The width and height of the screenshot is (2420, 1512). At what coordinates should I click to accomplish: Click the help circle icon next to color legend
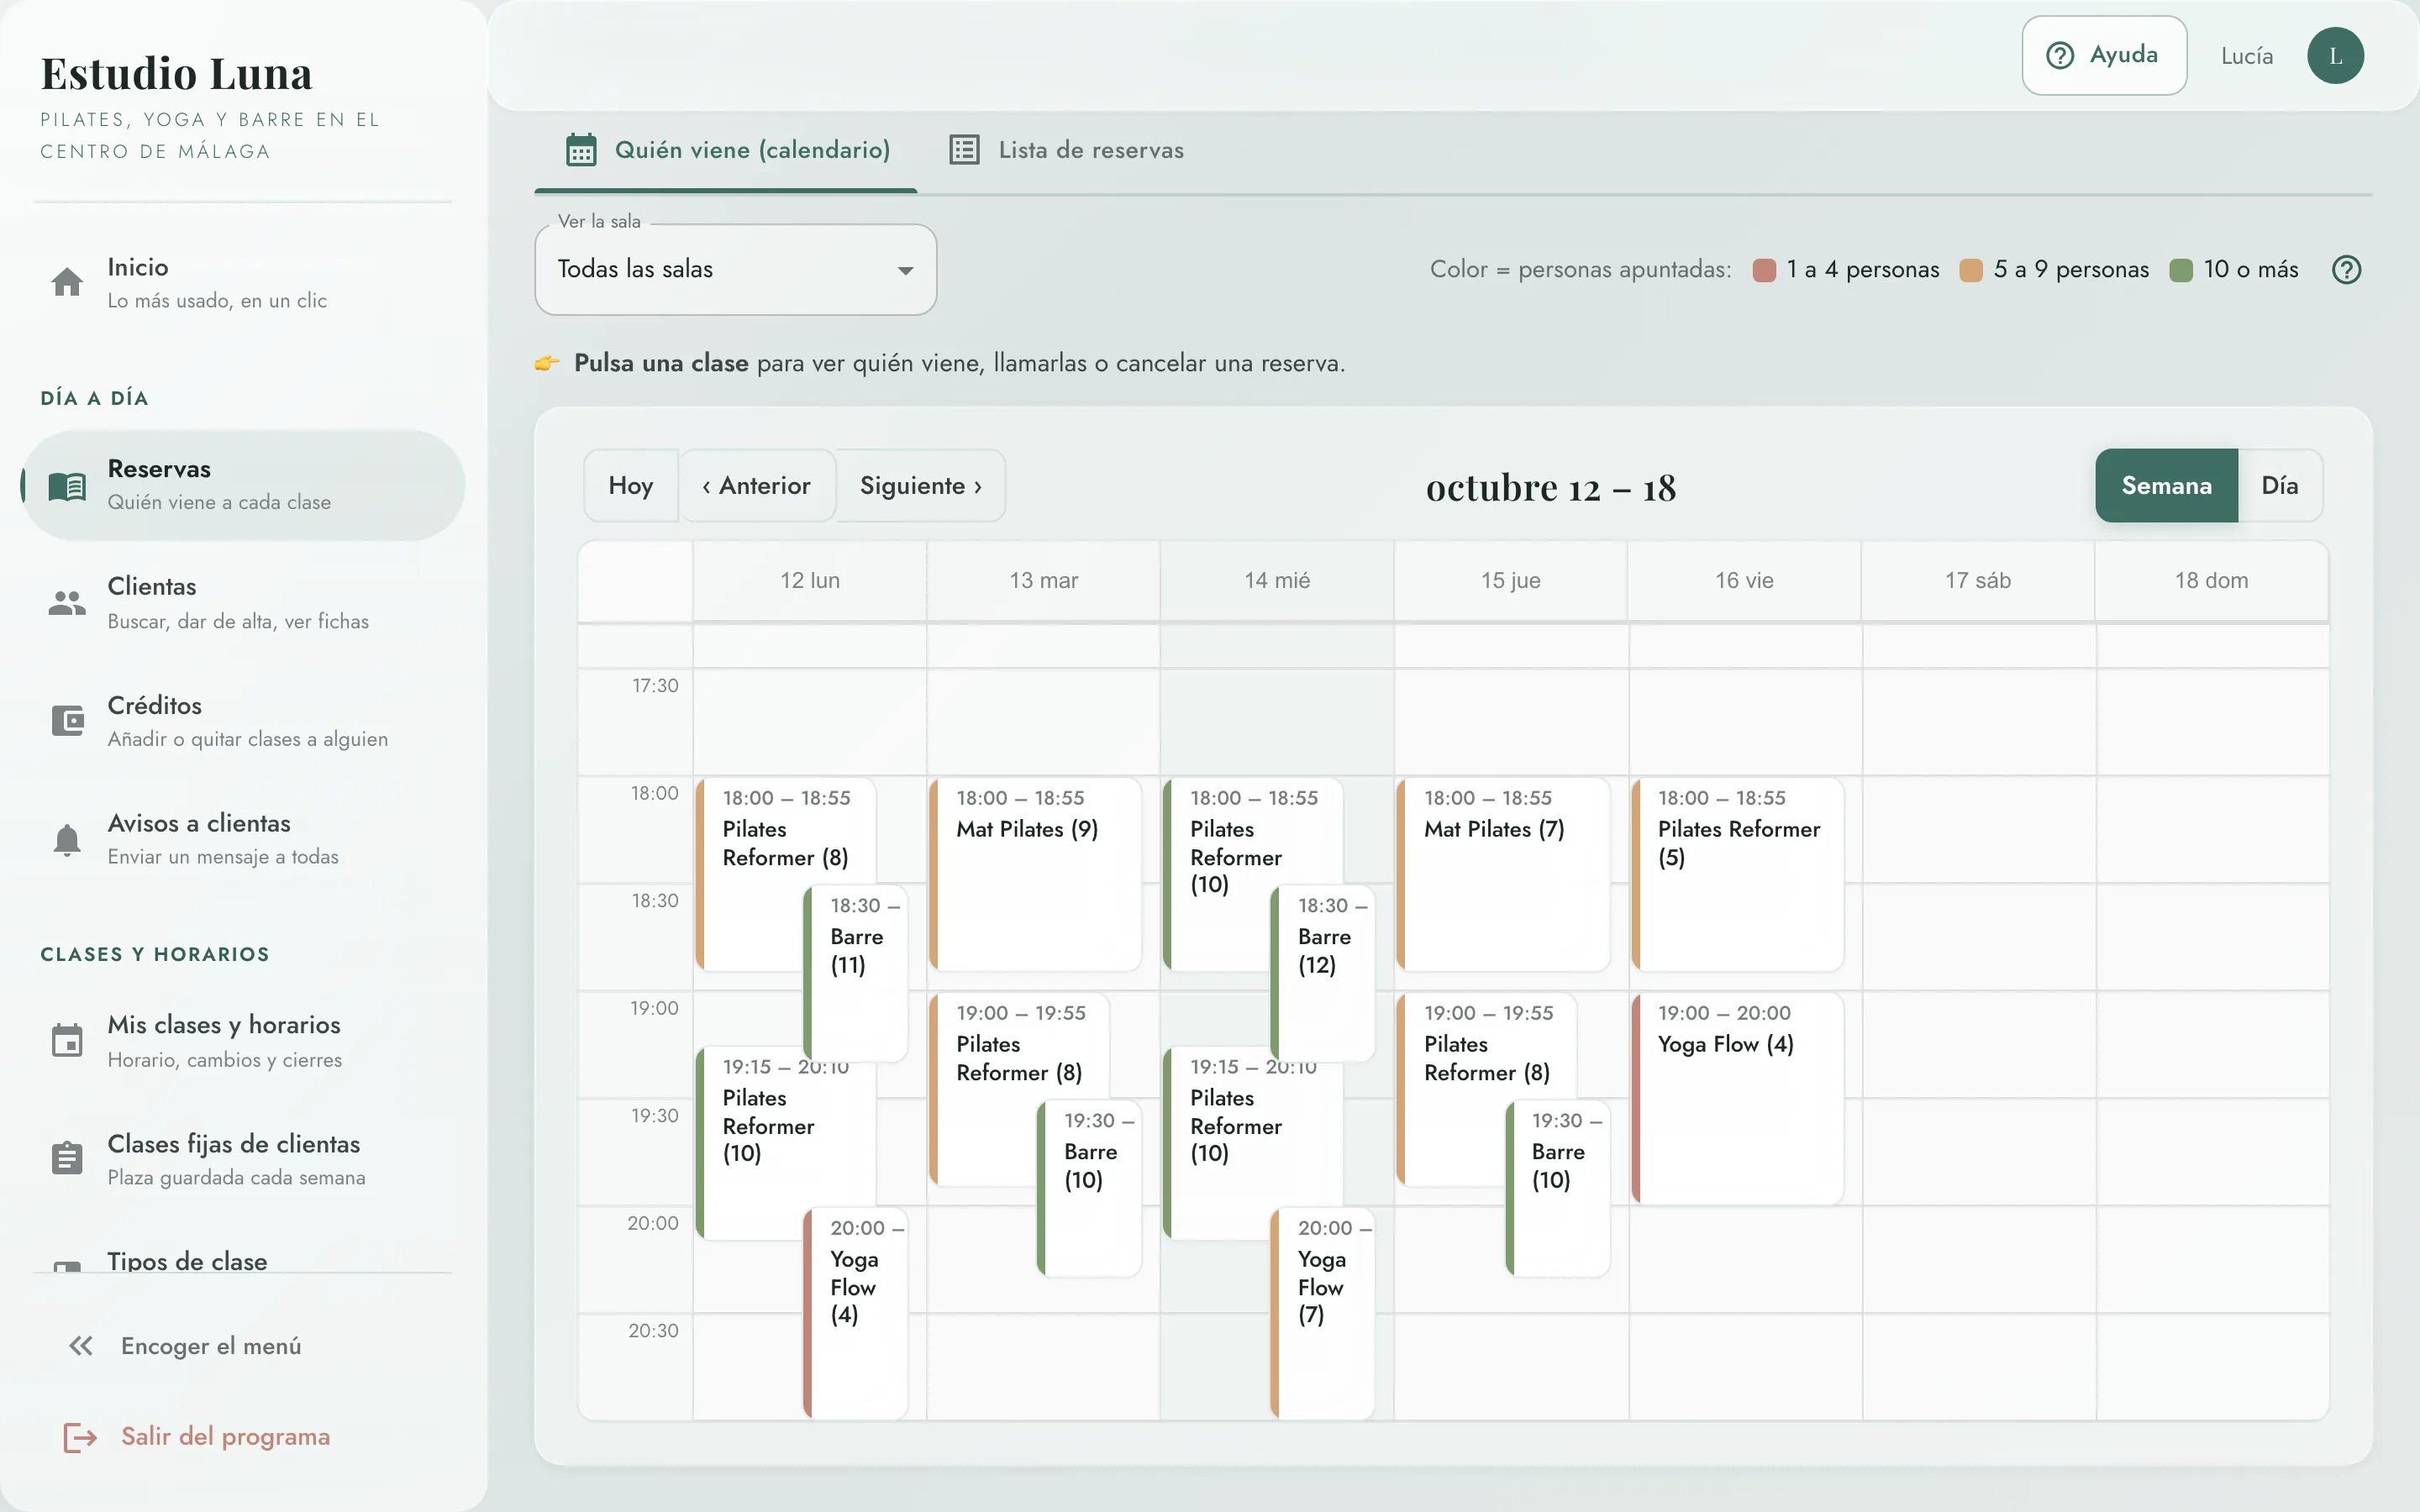[2346, 269]
